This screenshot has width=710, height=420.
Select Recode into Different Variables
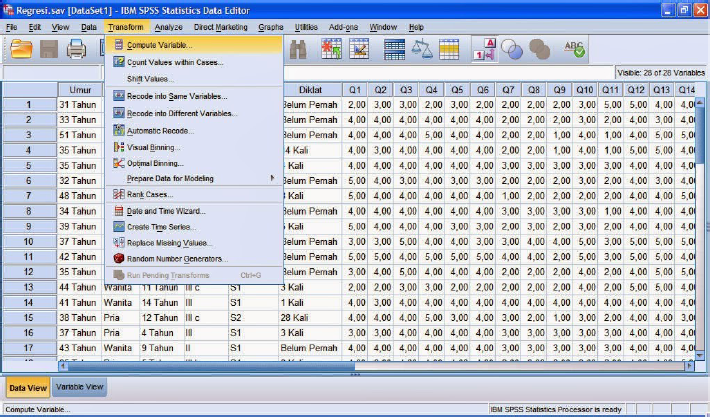tap(181, 114)
